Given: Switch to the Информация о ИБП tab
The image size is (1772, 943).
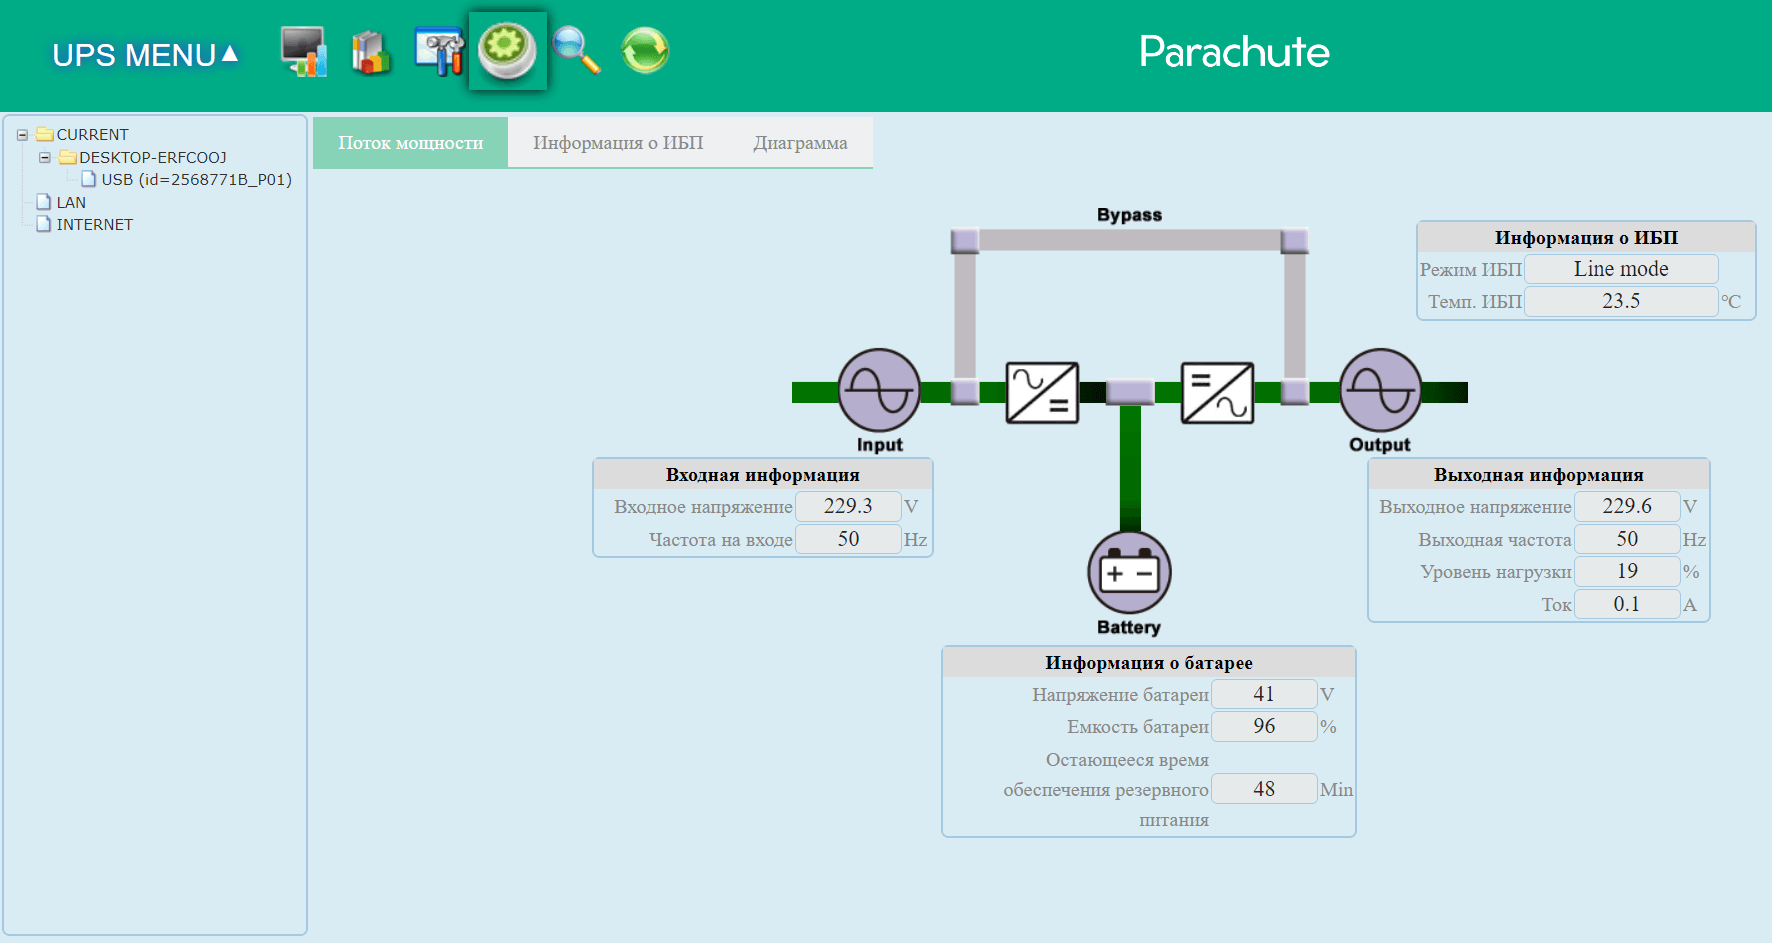Looking at the screenshot, I should tap(618, 143).
